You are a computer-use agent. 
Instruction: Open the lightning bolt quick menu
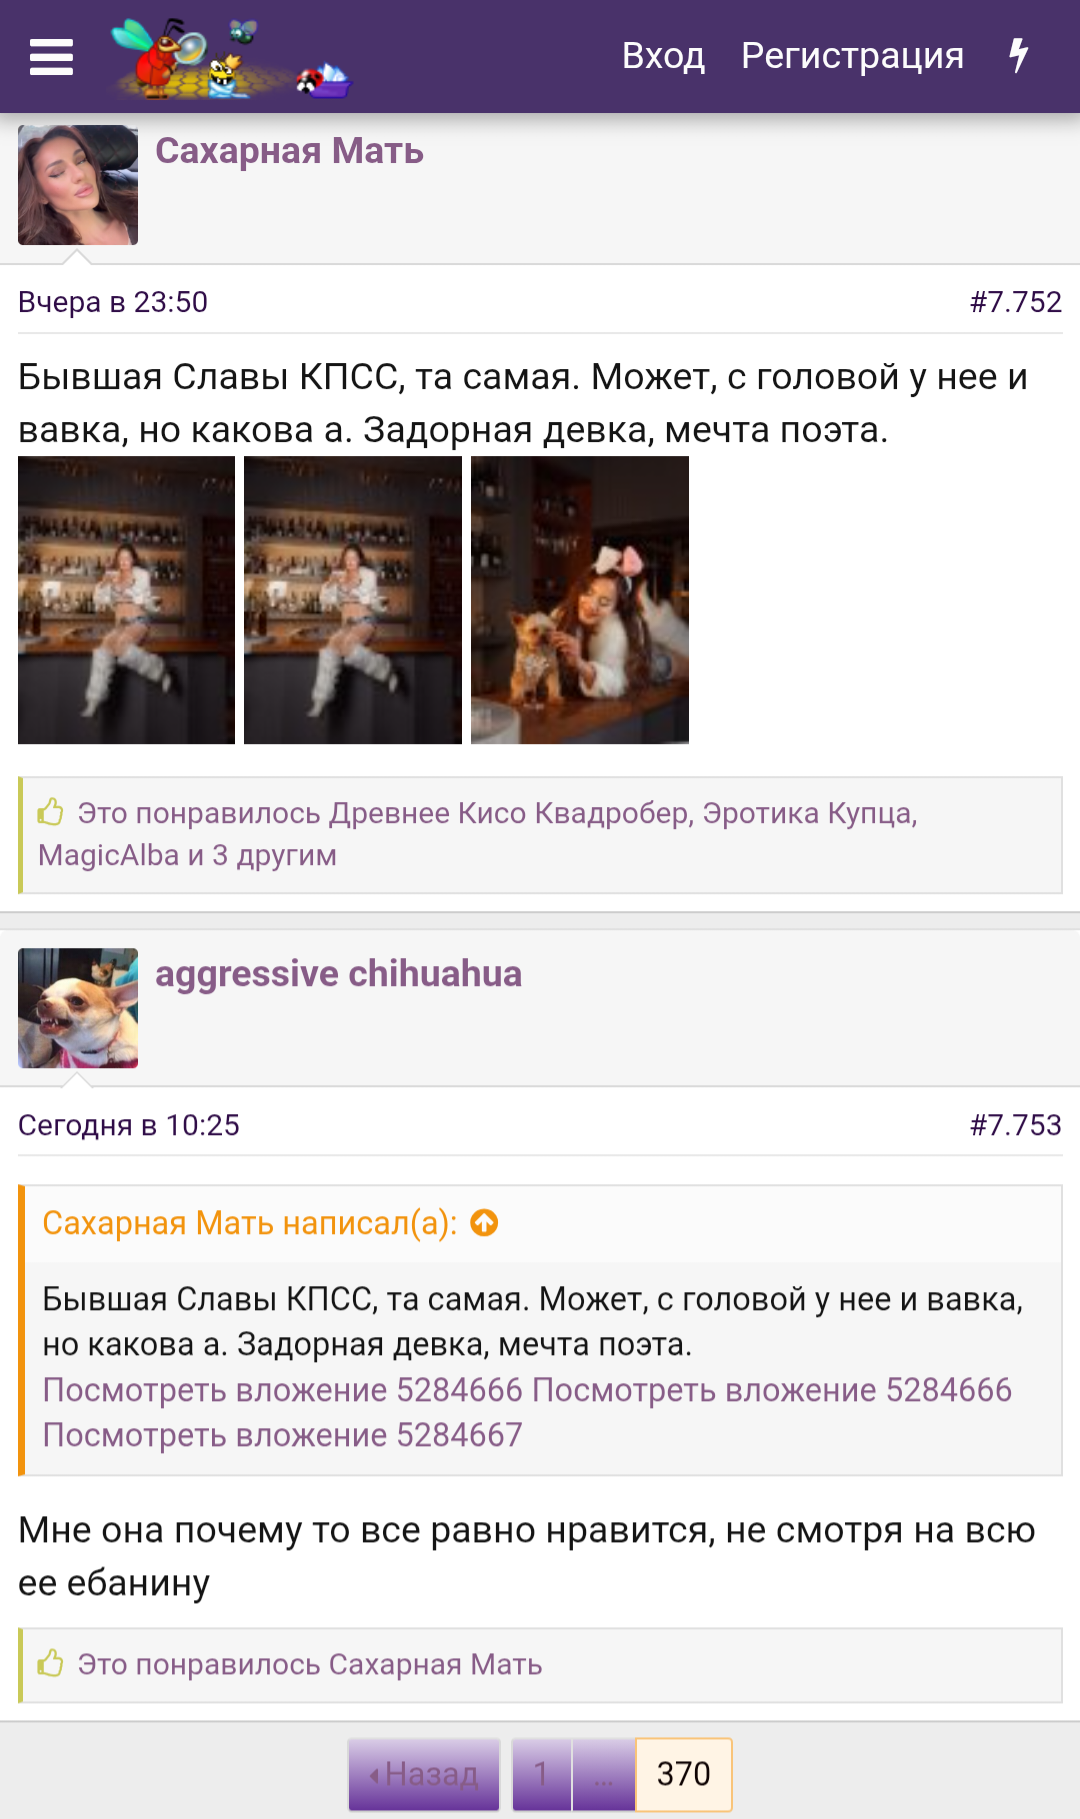point(1018,55)
